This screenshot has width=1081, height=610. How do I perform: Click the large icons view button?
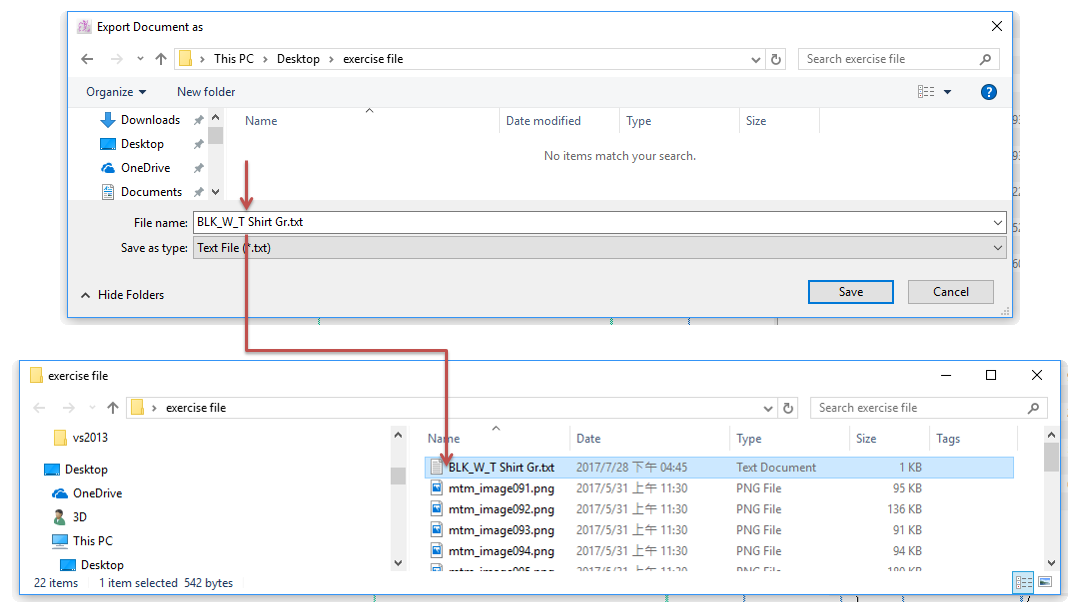point(1045,582)
